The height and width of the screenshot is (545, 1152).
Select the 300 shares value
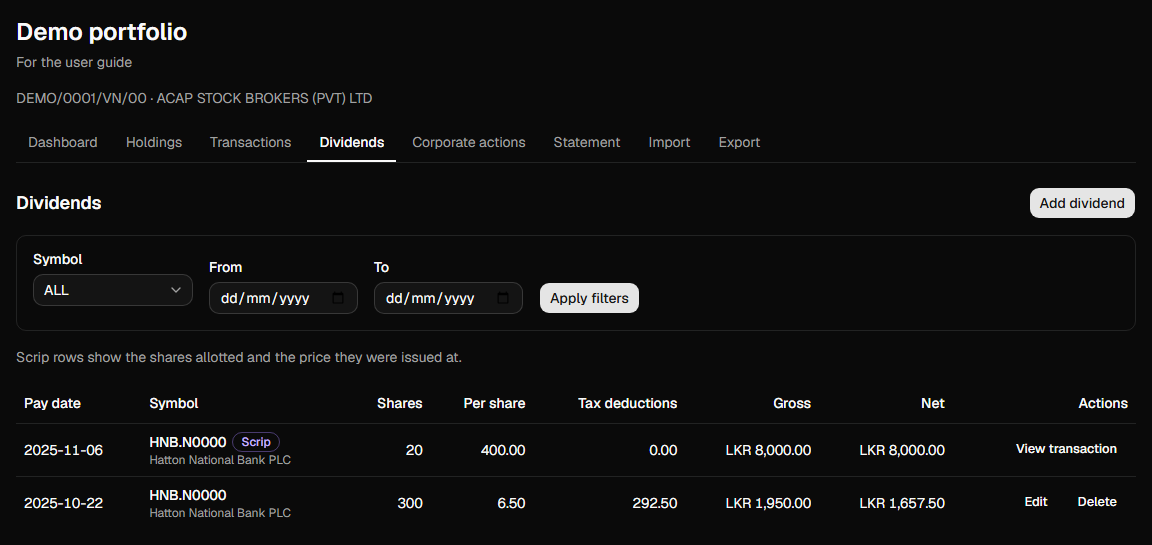click(x=410, y=503)
